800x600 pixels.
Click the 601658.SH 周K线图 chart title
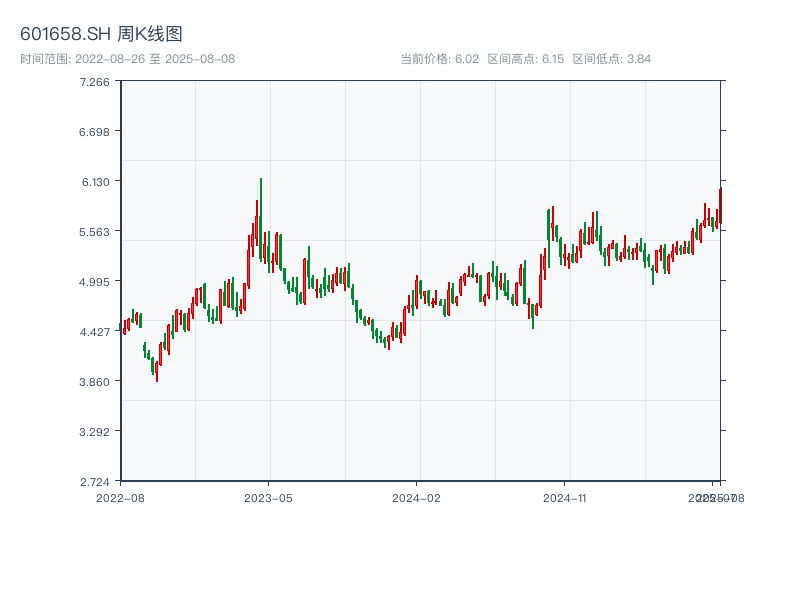(x=101, y=34)
